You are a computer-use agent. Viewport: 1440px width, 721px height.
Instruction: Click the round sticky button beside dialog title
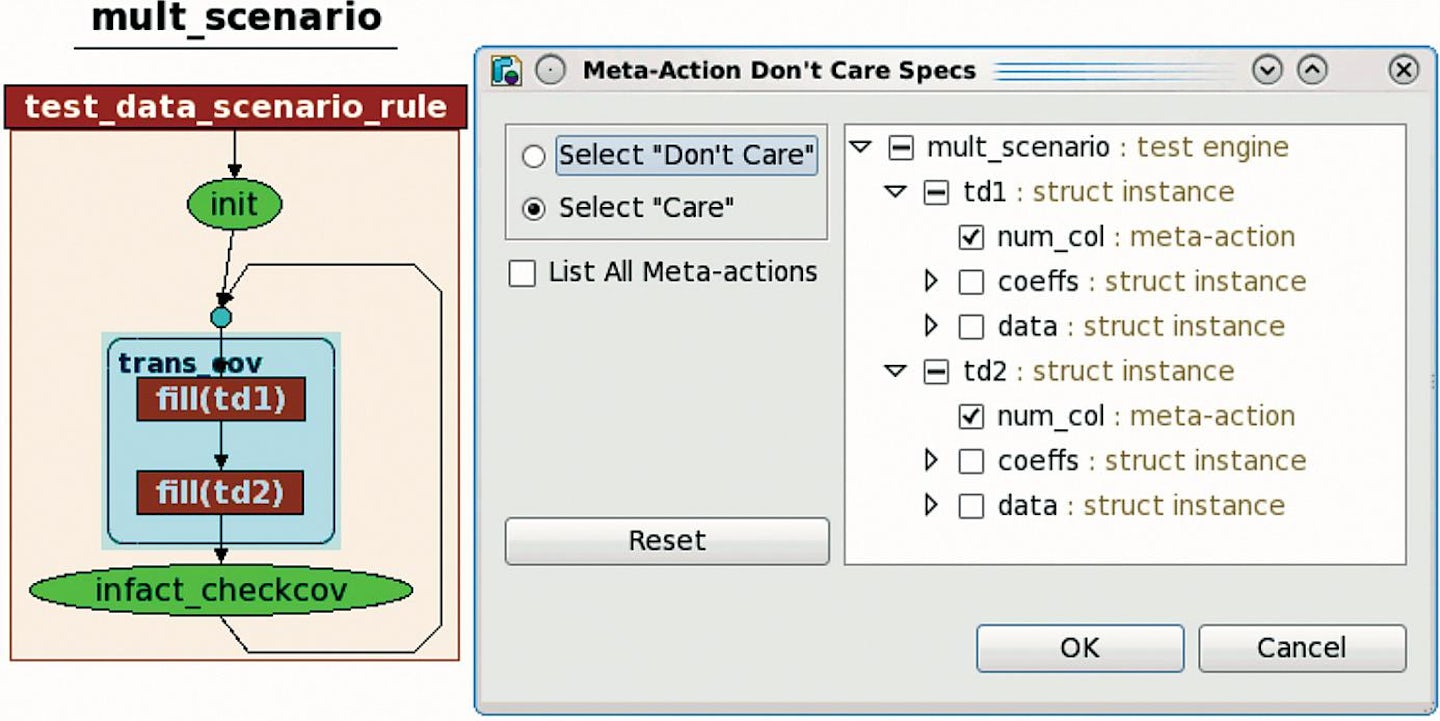(x=551, y=71)
